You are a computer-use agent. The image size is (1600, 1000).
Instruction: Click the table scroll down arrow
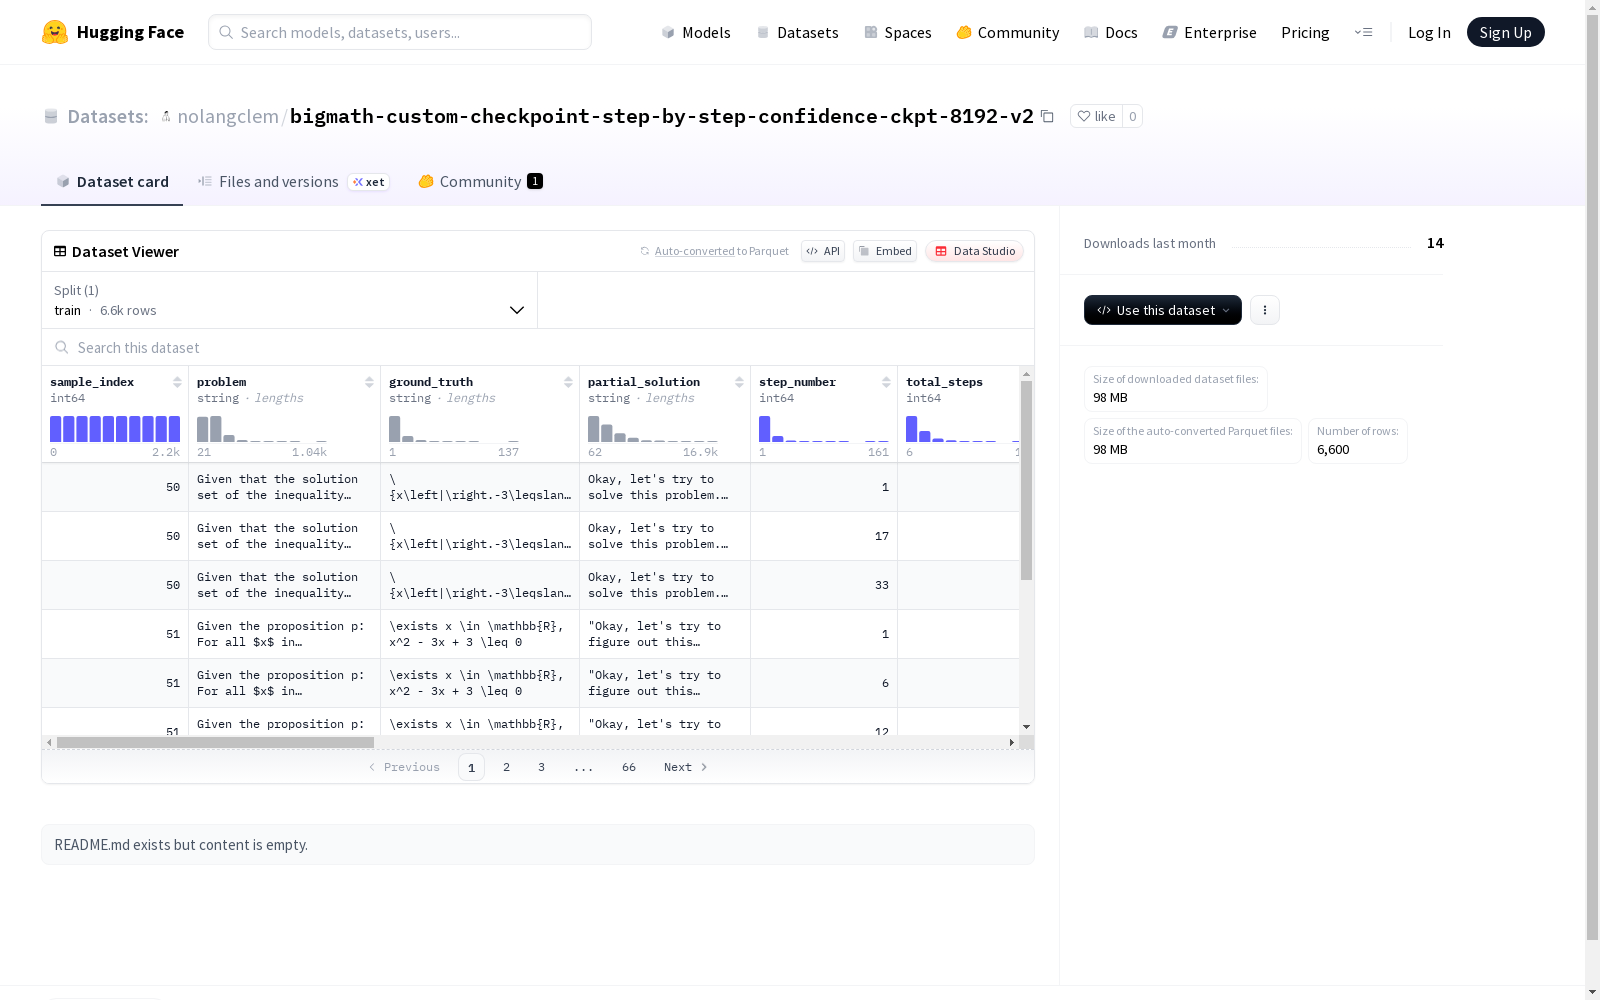coord(1026,727)
